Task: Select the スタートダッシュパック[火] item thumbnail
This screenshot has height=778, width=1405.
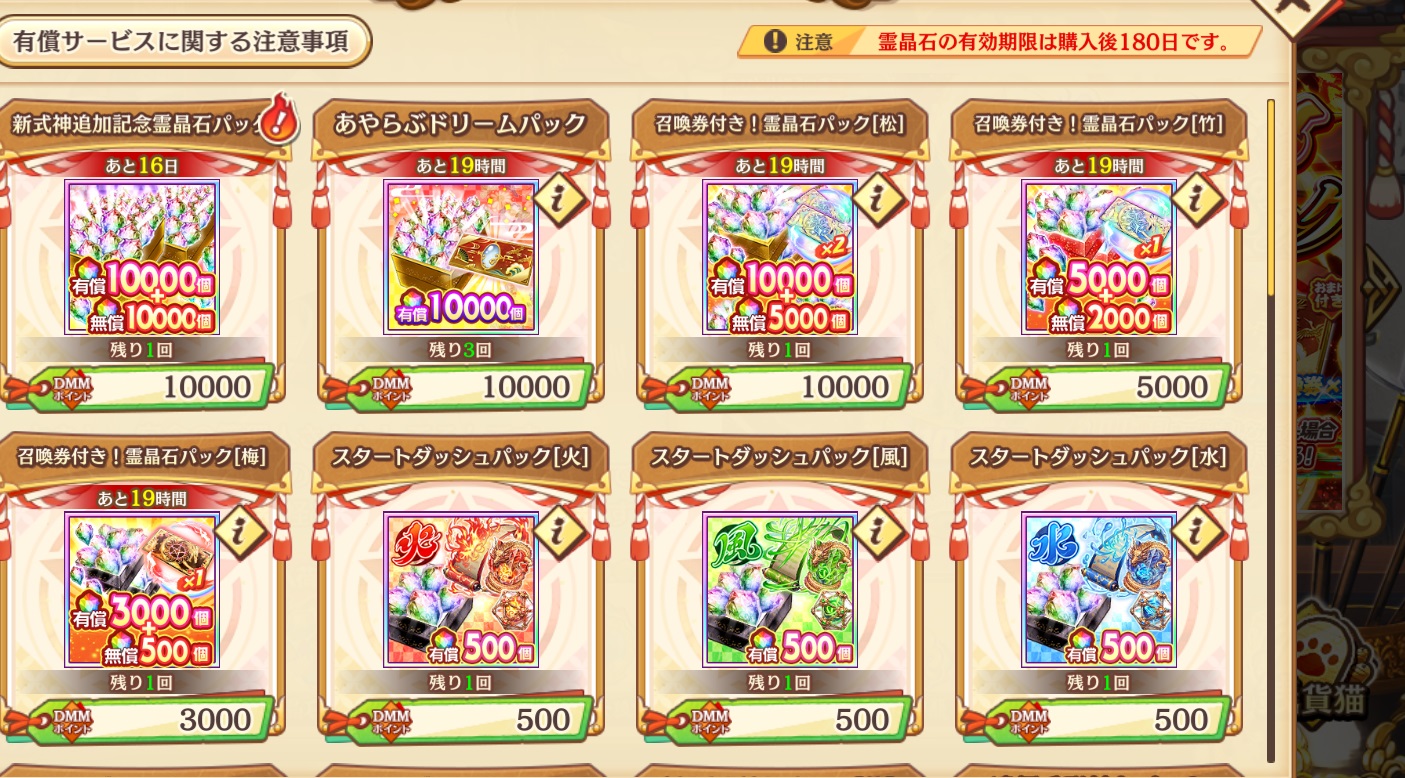Action: (x=461, y=589)
